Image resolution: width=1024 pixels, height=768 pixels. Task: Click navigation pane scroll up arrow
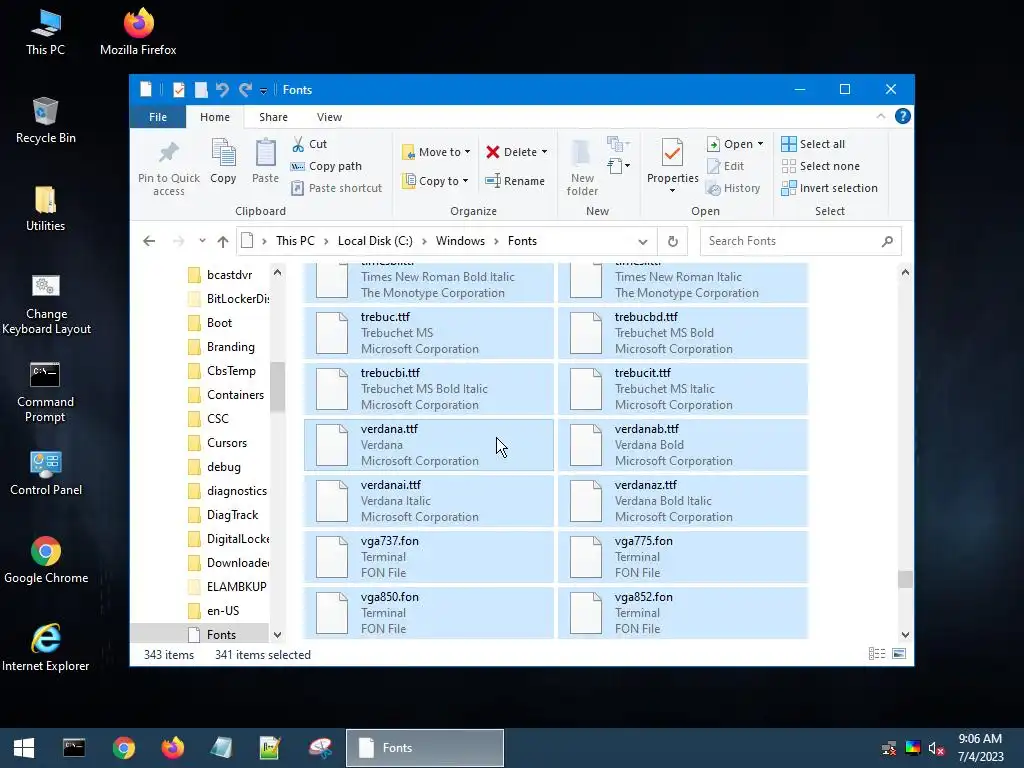[x=278, y=272]
